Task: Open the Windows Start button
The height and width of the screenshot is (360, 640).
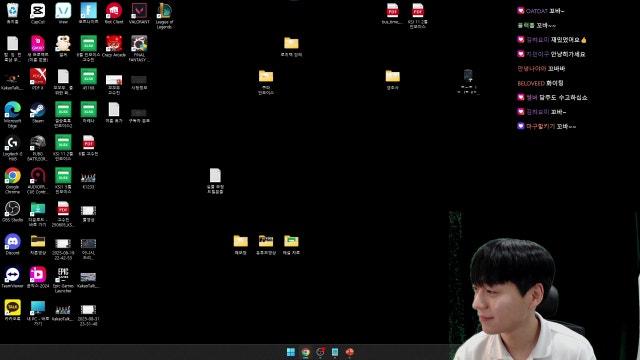Action: (291, 352)
